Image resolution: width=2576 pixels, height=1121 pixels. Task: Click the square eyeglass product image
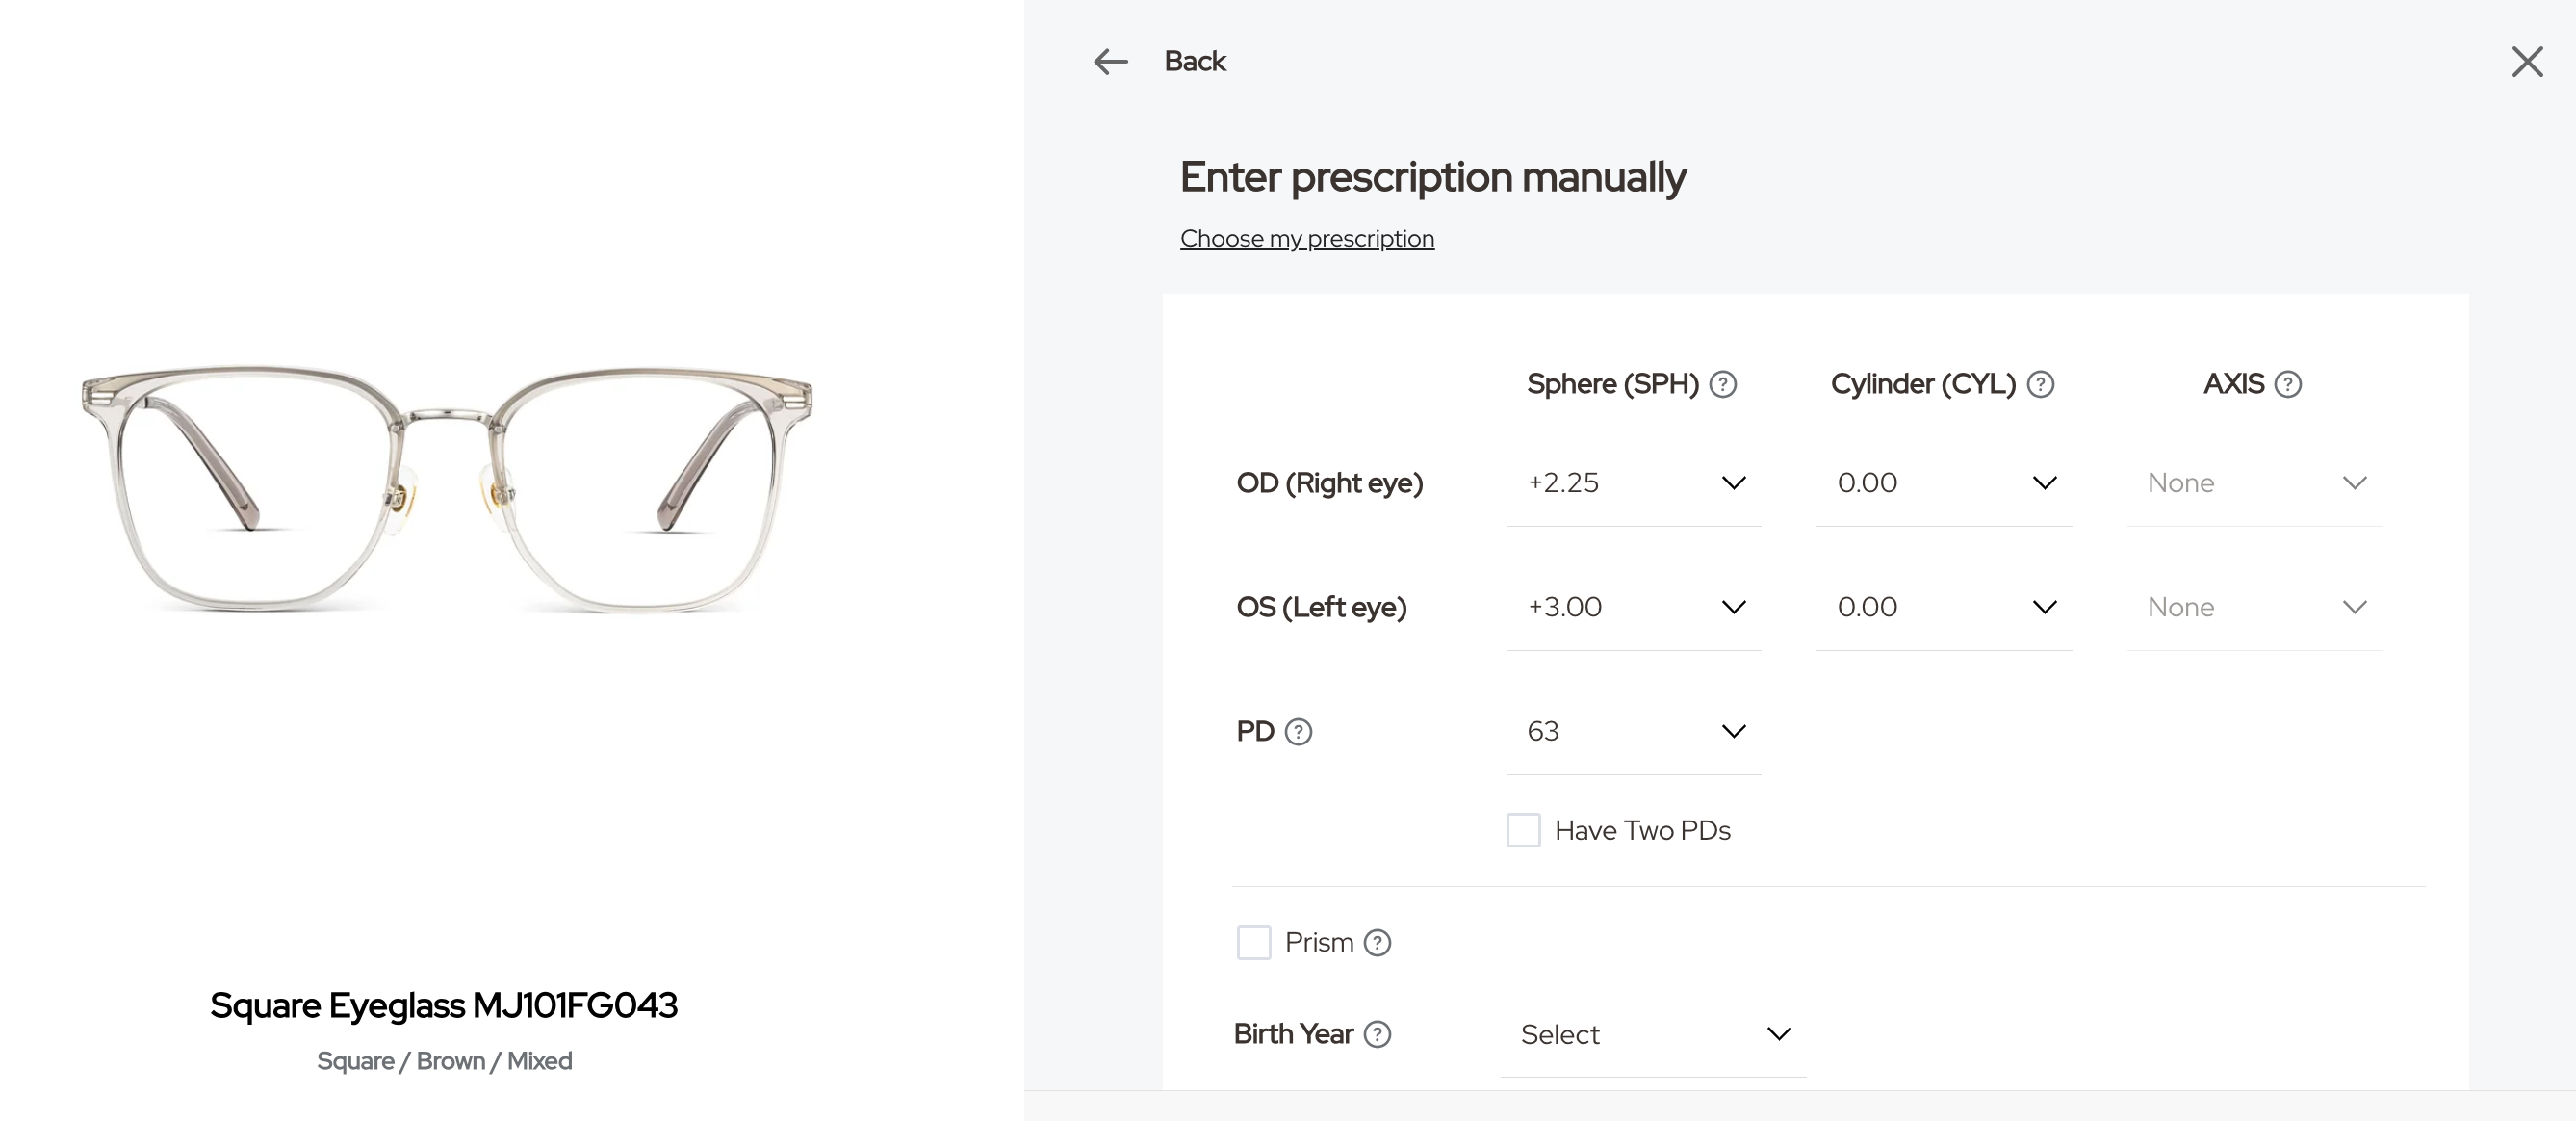tap(446, 488)
